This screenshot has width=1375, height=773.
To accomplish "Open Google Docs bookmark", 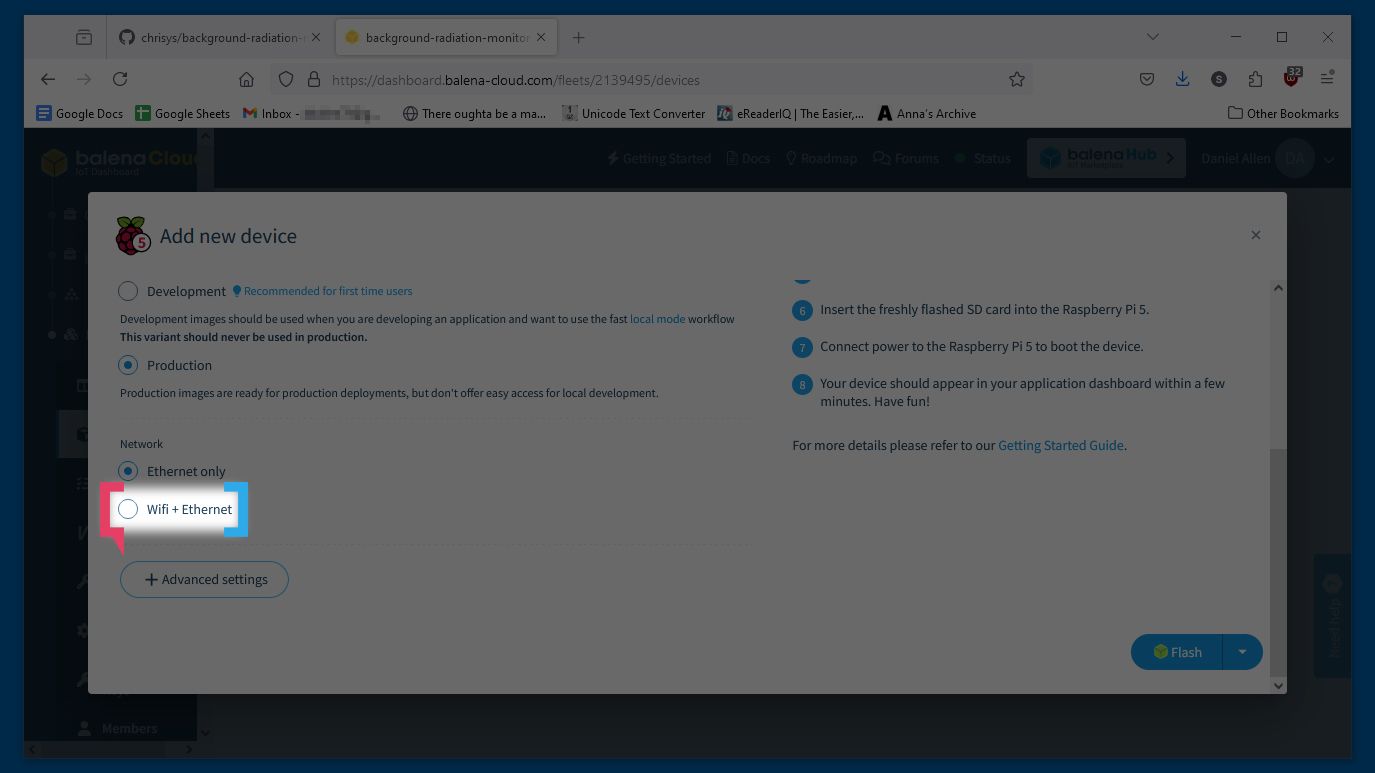I will 79,113.
